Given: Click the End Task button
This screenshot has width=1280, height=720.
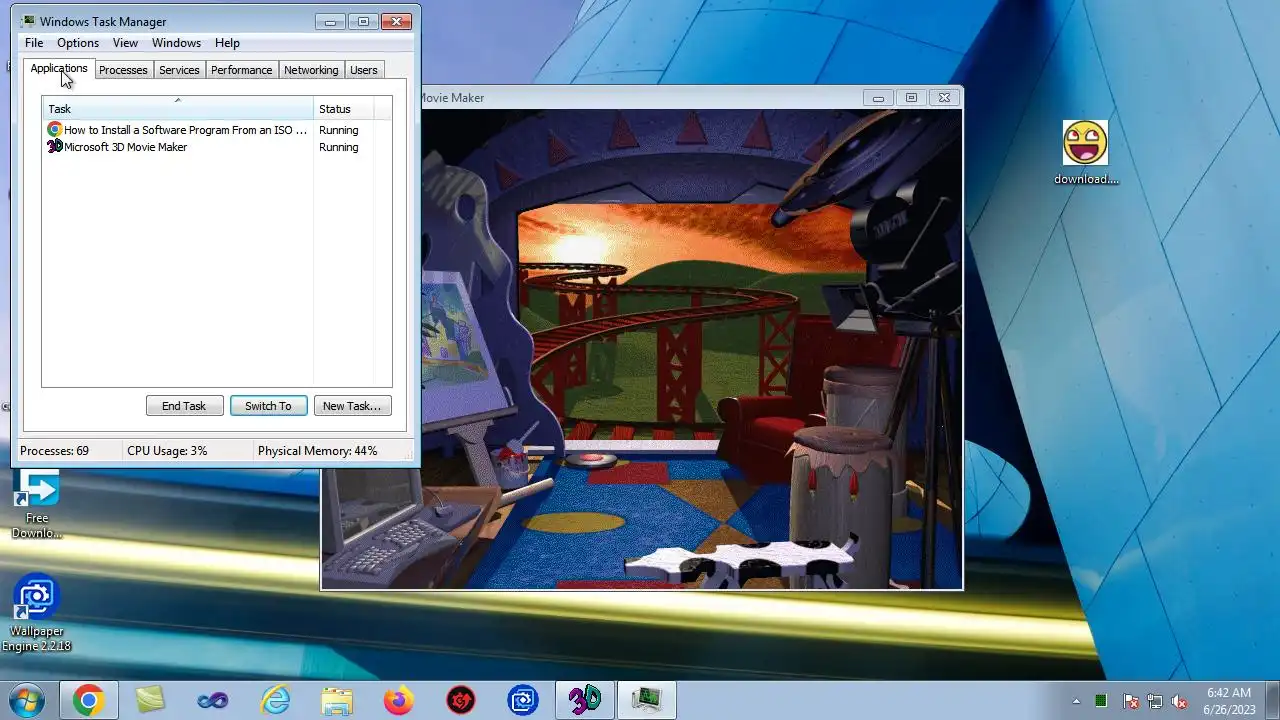Looking at the screenshot, I should (x=184, y=405).
